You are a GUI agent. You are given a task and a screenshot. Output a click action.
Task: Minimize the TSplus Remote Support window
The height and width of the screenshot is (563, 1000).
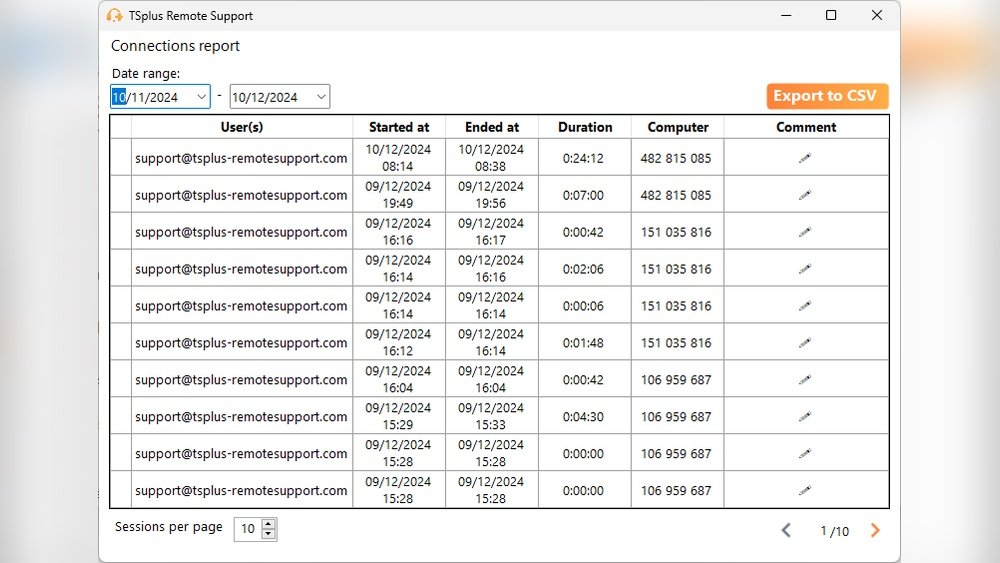coord(786,15)
